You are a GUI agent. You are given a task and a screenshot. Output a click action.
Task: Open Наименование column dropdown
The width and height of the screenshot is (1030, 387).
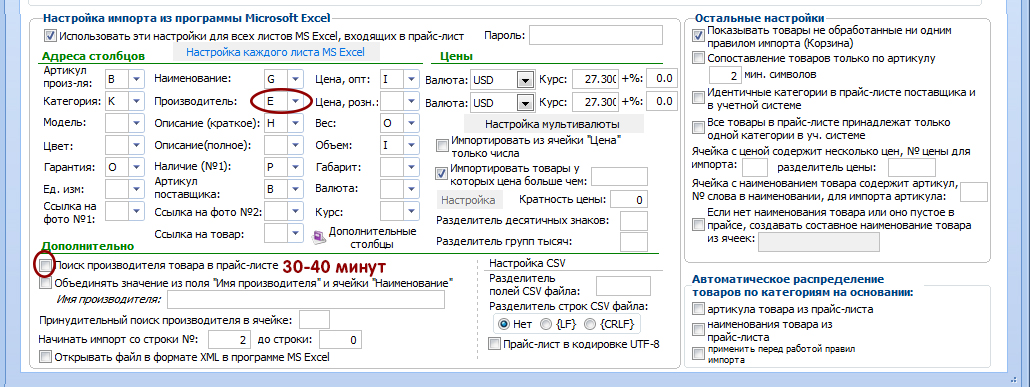tap(296, 80)
